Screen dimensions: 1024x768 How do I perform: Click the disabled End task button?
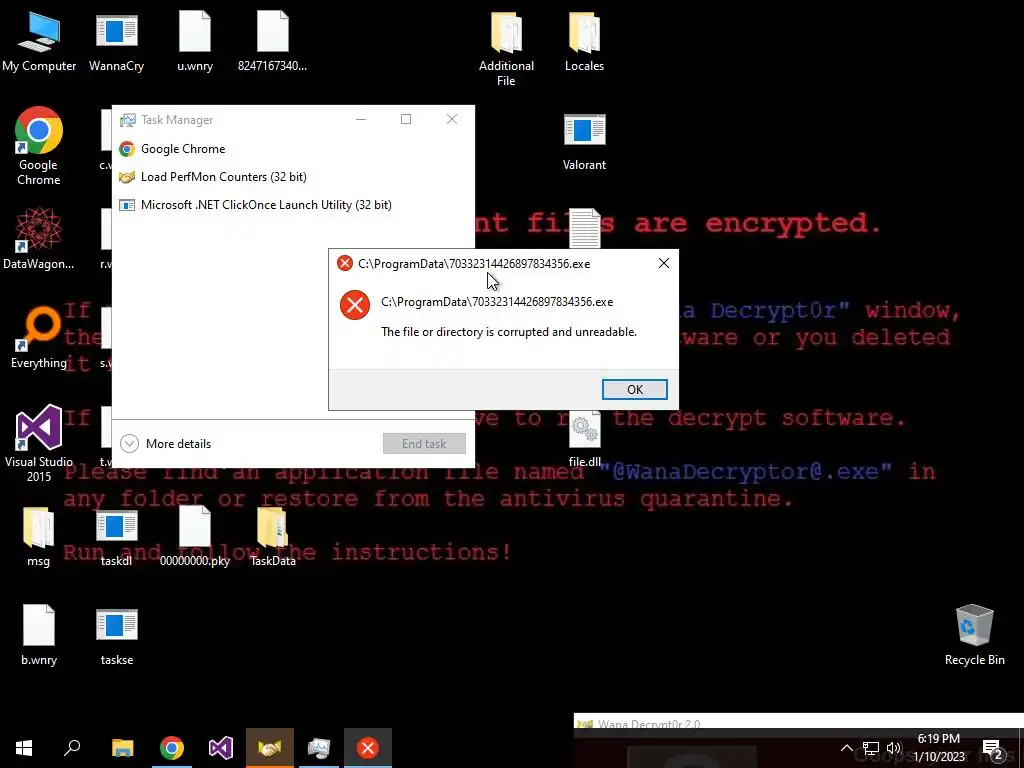tap(424, 443)
